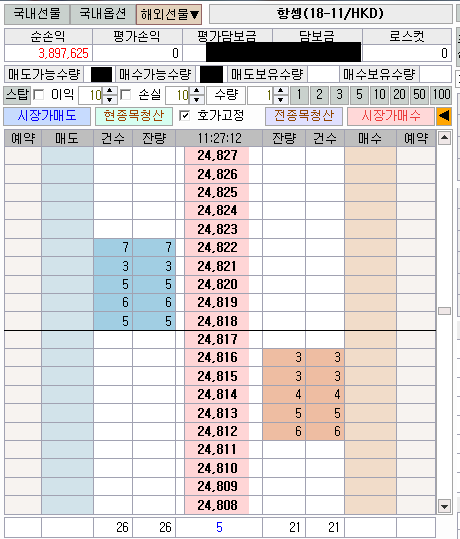
Task: Enable the 이익 stop checkbox
Action: click(x=39, y=95)
